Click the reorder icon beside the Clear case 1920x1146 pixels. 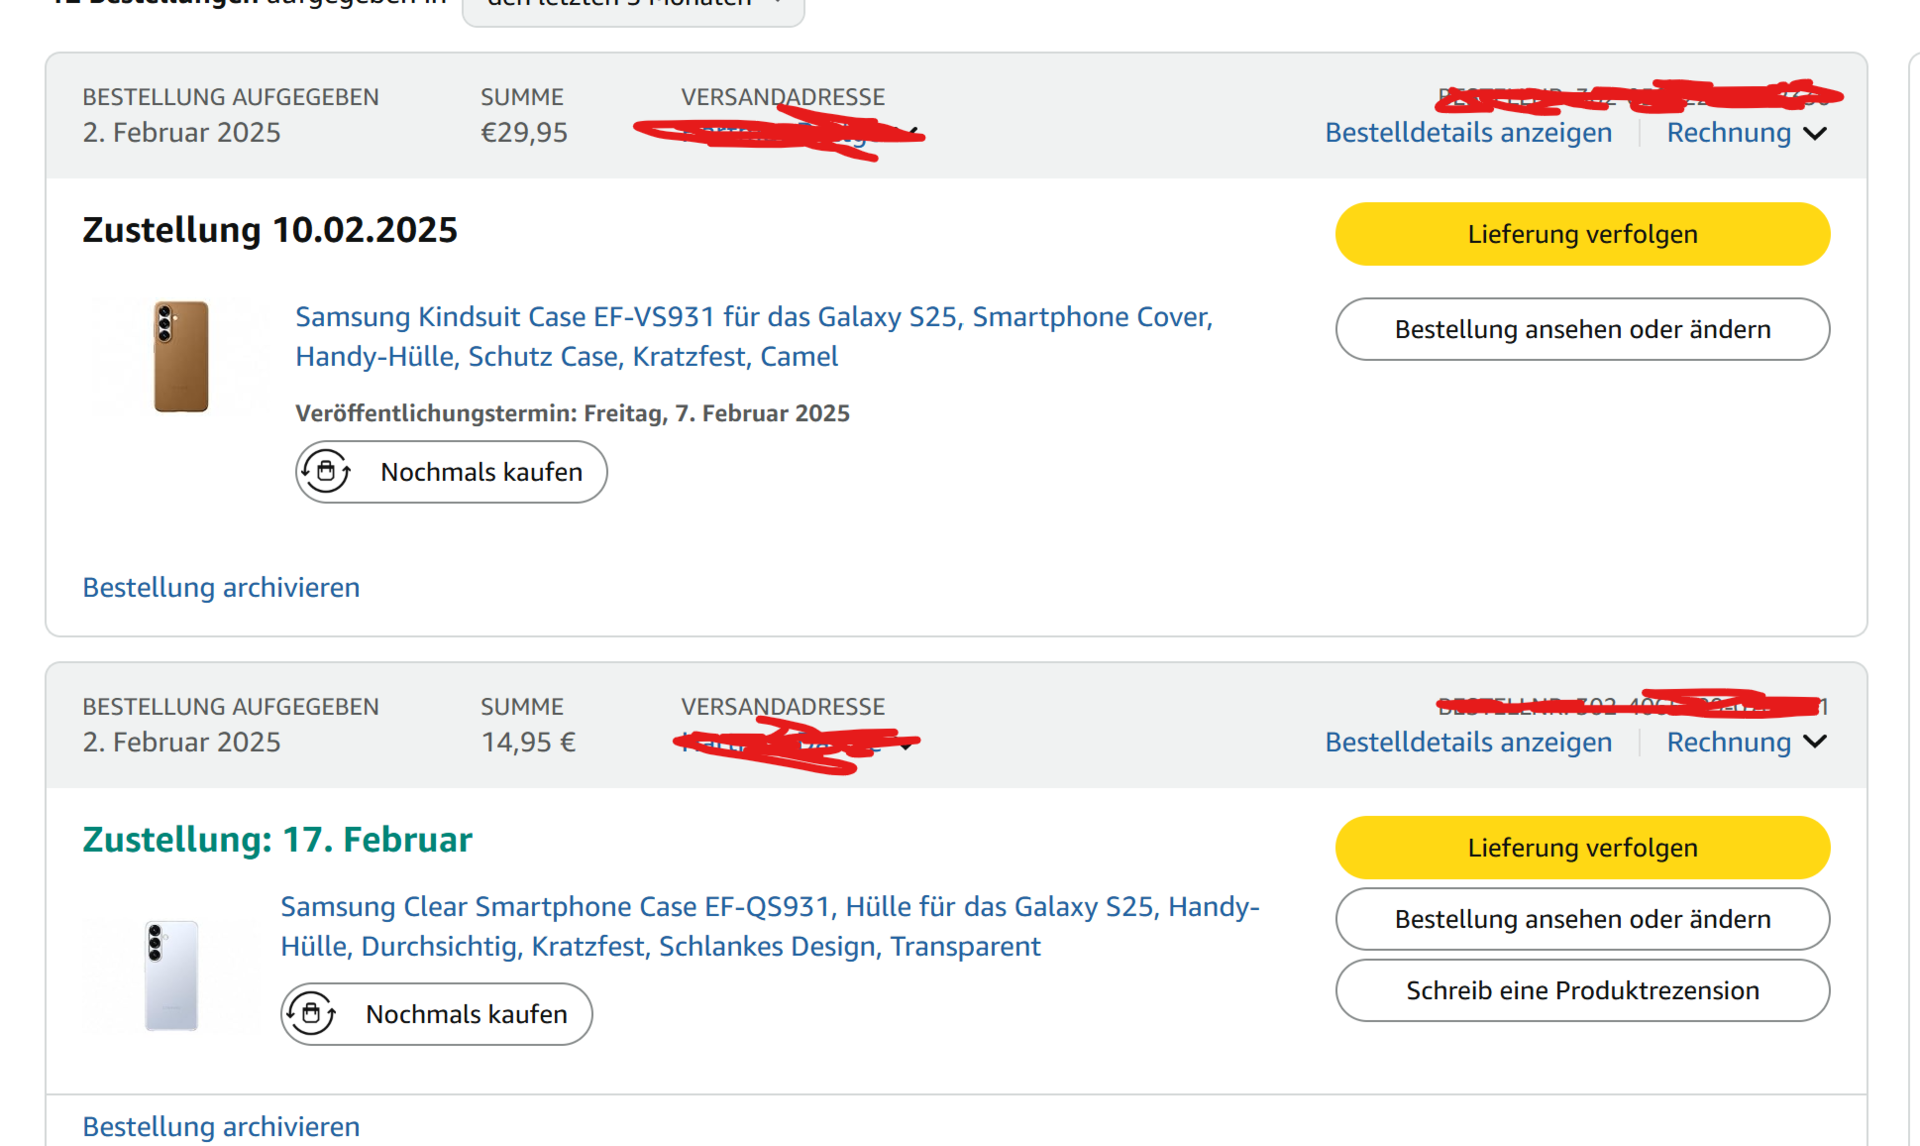coord(312,1014)
